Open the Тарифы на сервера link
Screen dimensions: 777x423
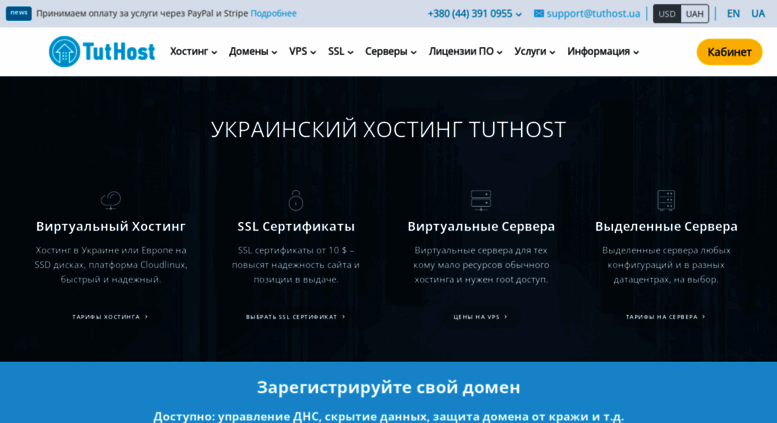(x=666, y=317)
